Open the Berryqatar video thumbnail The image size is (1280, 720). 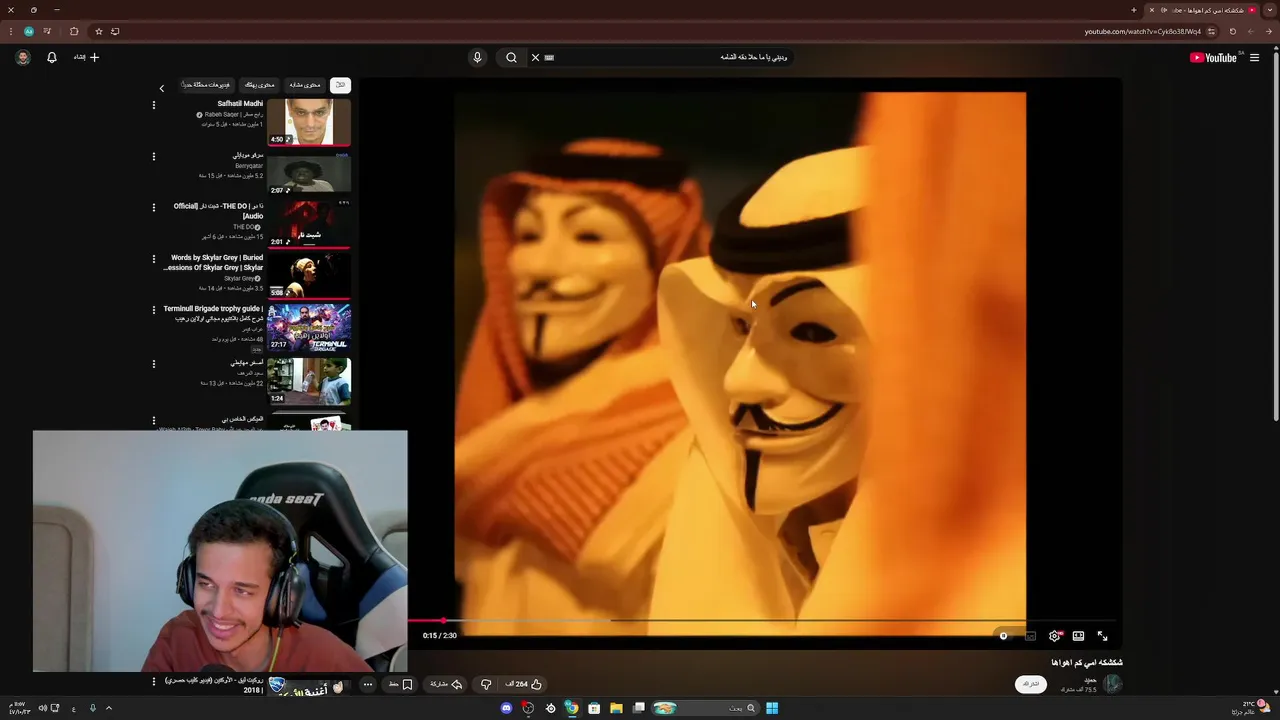point(309,174)
